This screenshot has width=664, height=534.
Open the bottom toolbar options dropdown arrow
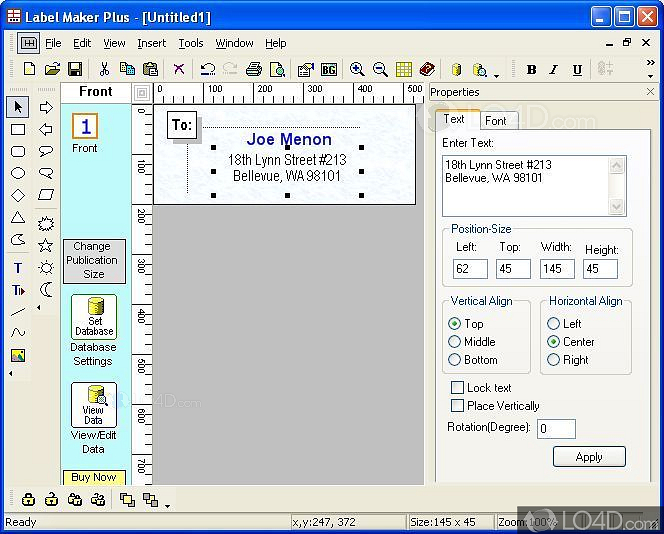pos(167,506)
